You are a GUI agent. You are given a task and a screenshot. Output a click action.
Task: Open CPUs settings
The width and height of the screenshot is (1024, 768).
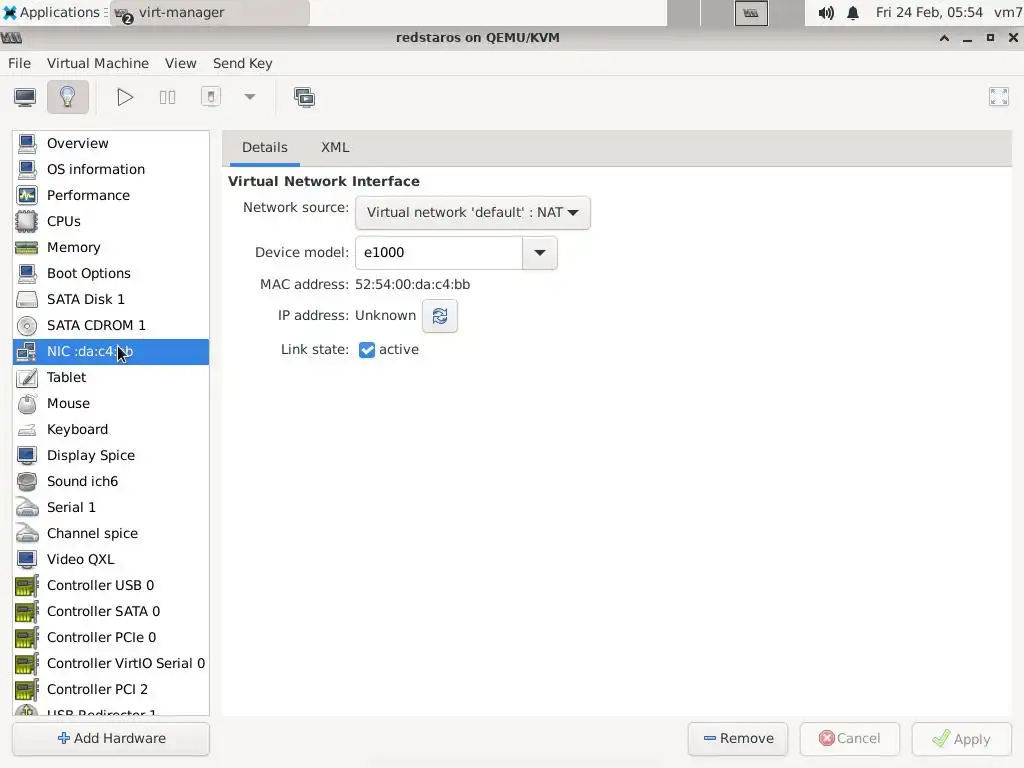pos(111,221)
